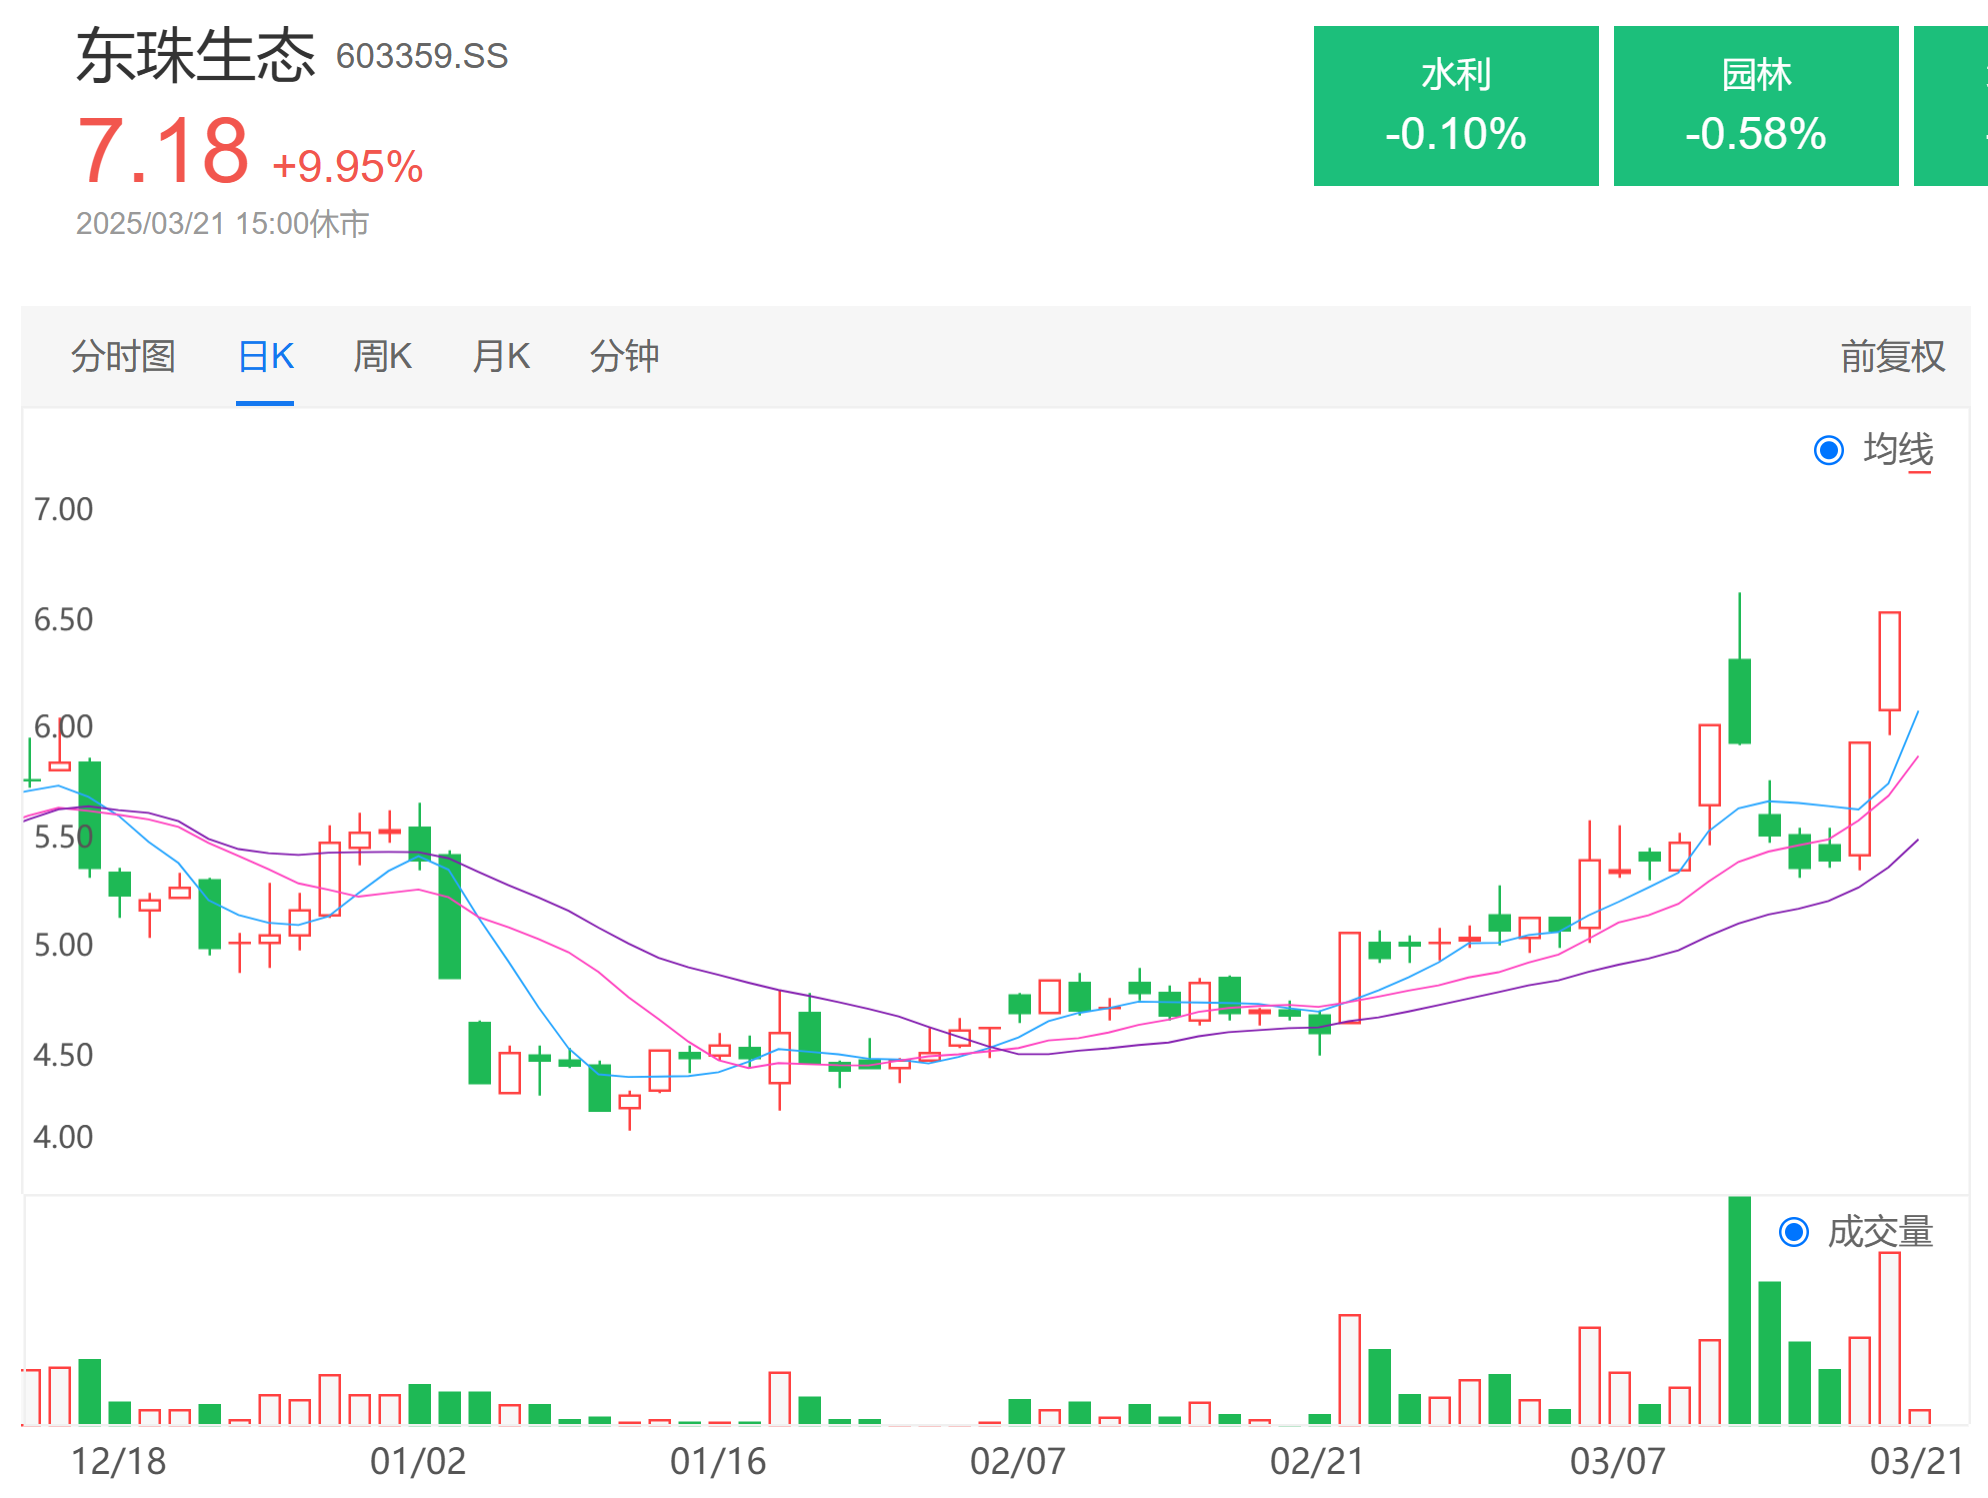Open the 周K chart tab

point(382,356)
